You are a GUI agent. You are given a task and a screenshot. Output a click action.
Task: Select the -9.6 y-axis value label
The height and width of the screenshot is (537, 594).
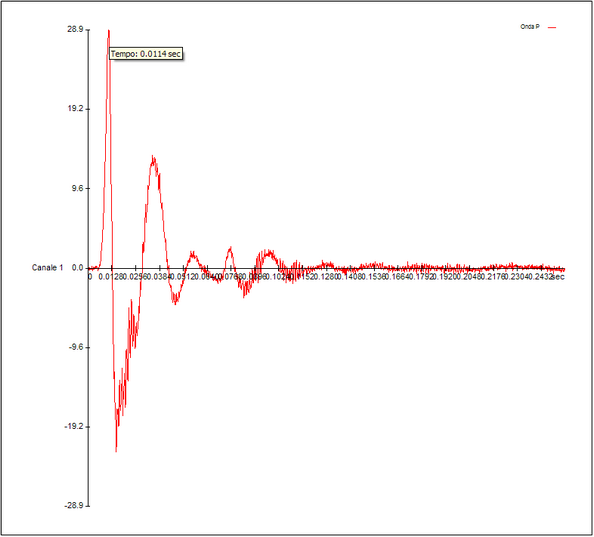pos(76,347)
